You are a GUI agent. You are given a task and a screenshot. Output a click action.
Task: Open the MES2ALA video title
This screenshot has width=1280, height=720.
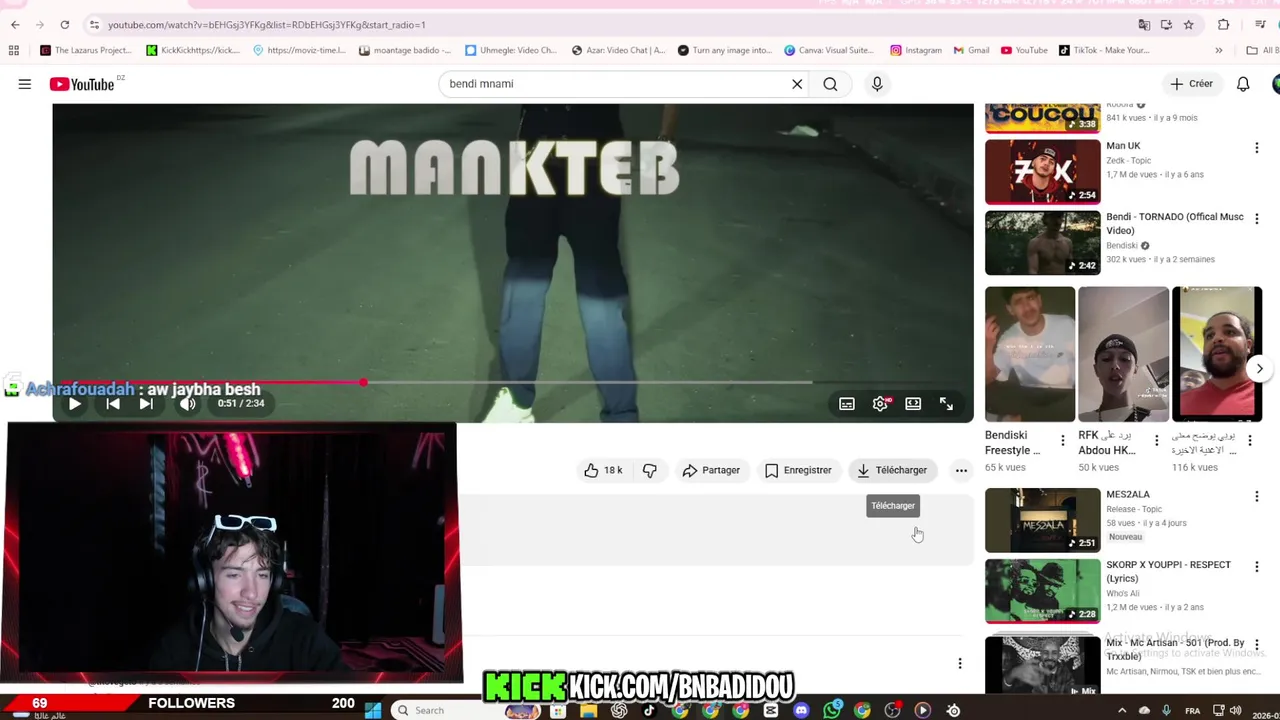(1128, 494)
